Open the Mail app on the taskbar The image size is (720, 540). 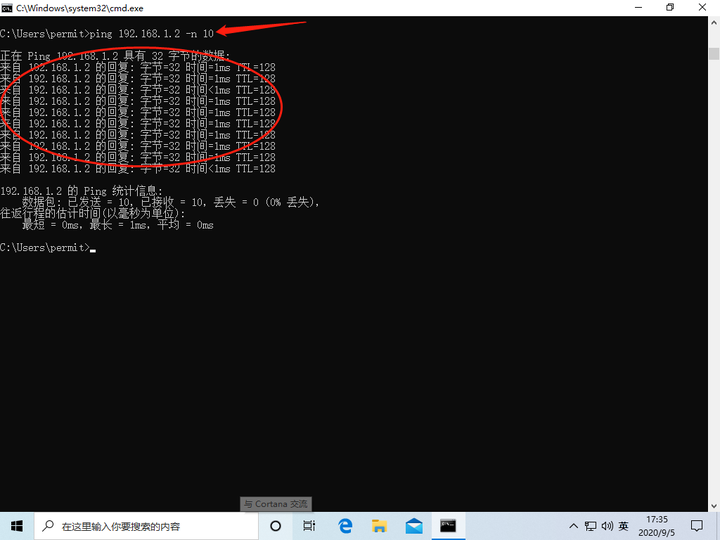414,526
